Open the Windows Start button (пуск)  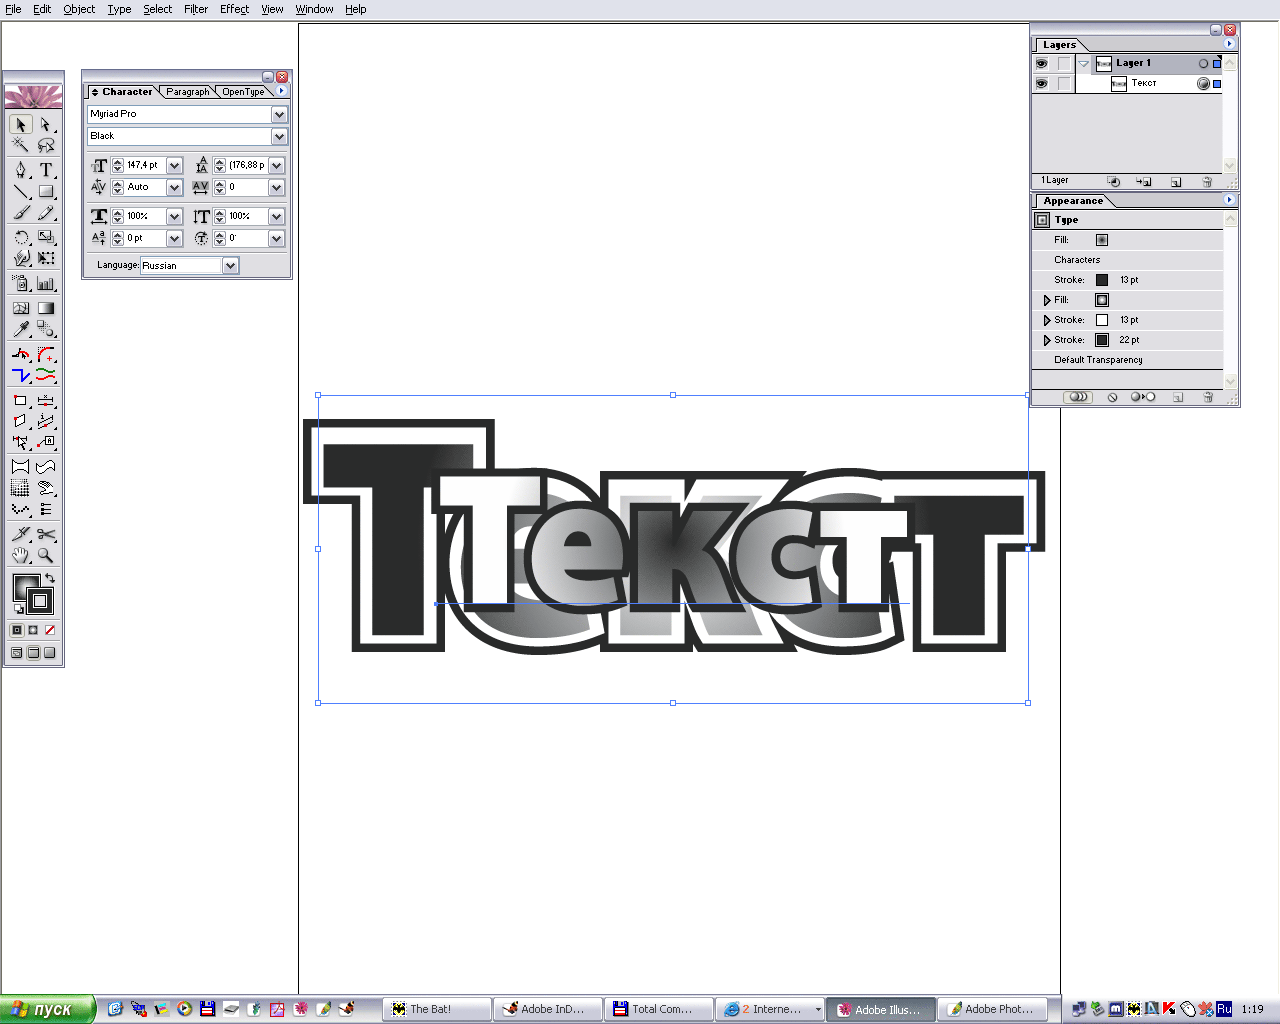pyautogui.click(x=47, y=1009)
